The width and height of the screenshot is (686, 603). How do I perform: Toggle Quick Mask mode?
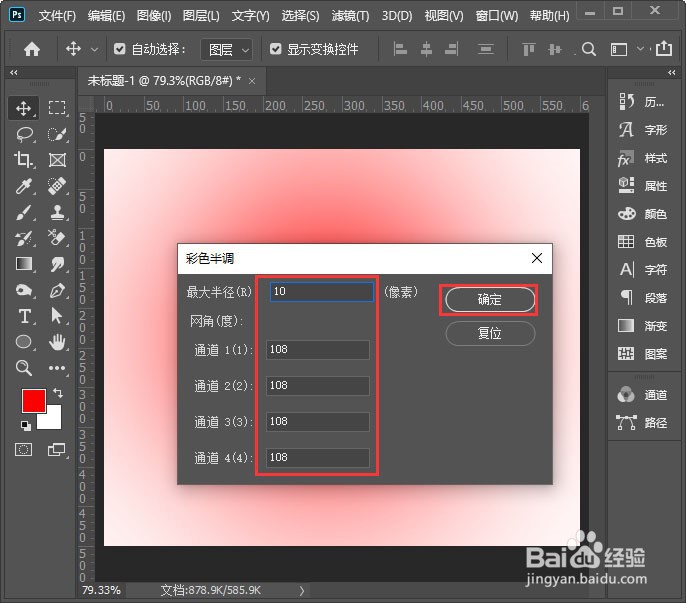tap(24, 449)
